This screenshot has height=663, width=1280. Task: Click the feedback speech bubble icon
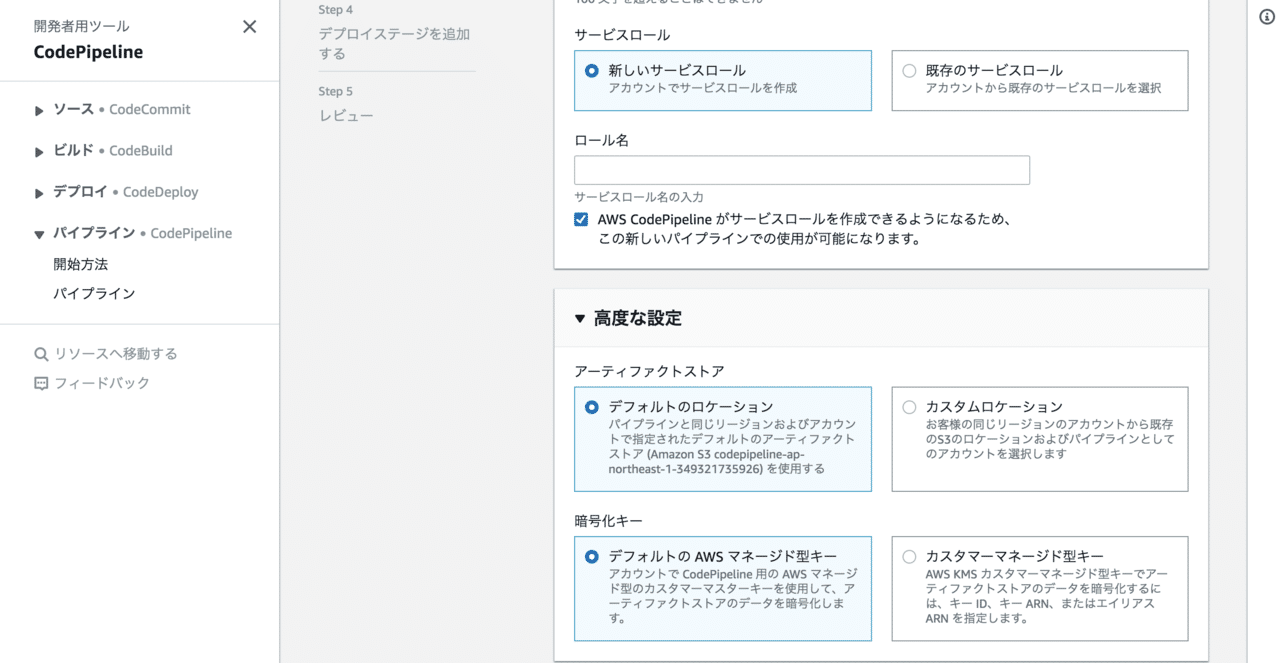[41, 383]
